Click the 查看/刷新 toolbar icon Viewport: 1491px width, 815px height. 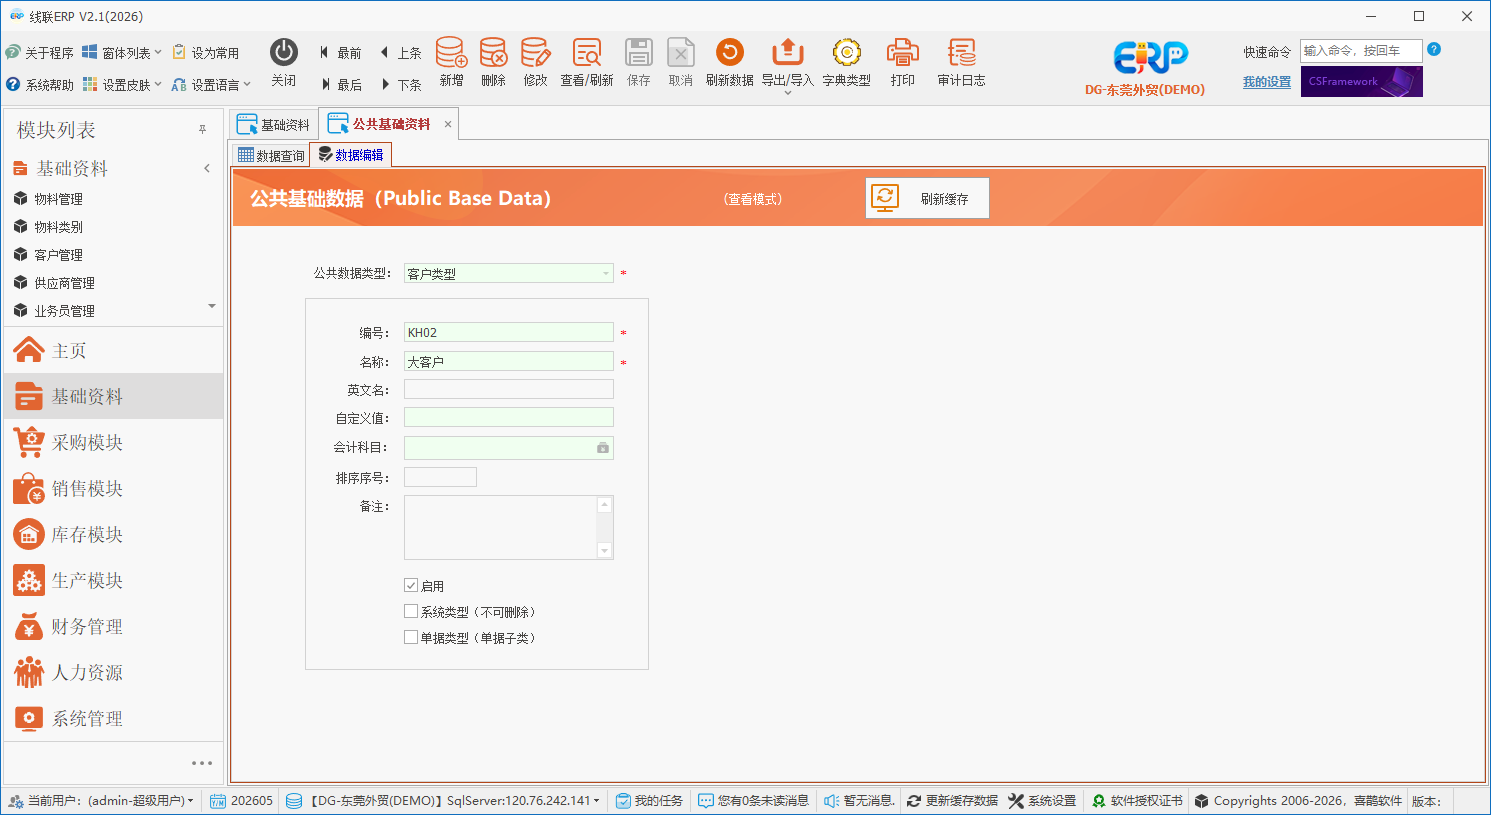point(587,62)
